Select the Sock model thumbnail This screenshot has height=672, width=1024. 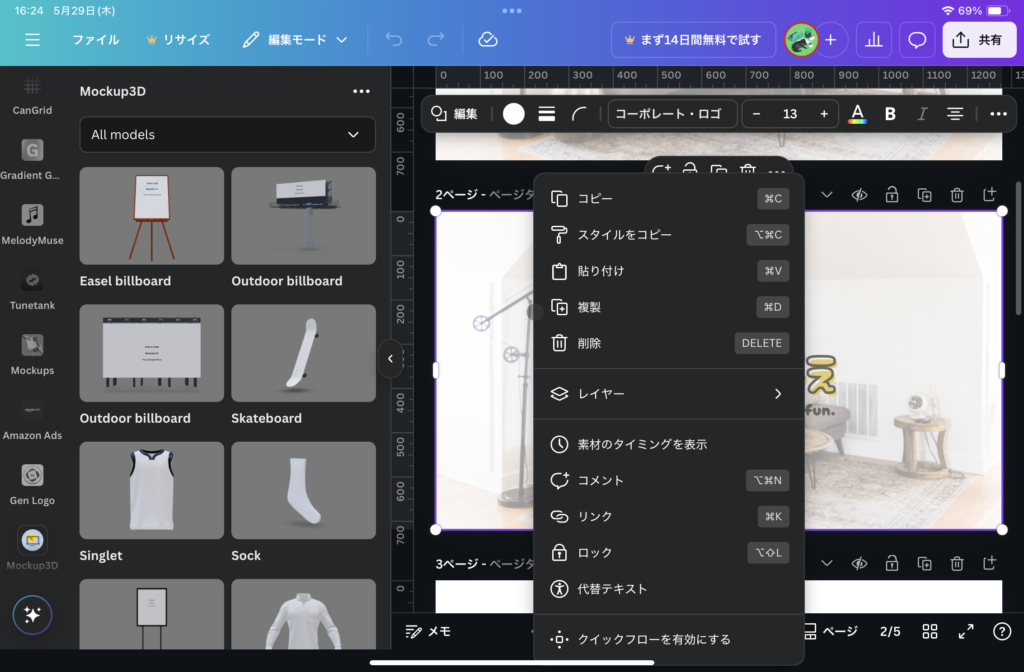(303, 490)
